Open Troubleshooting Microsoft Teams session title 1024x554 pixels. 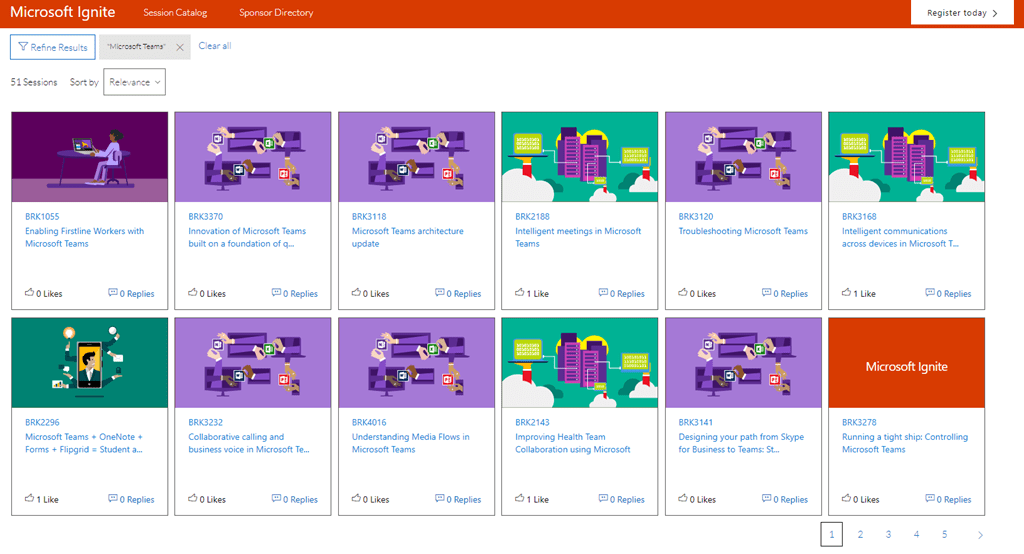(x=743, y=231)
